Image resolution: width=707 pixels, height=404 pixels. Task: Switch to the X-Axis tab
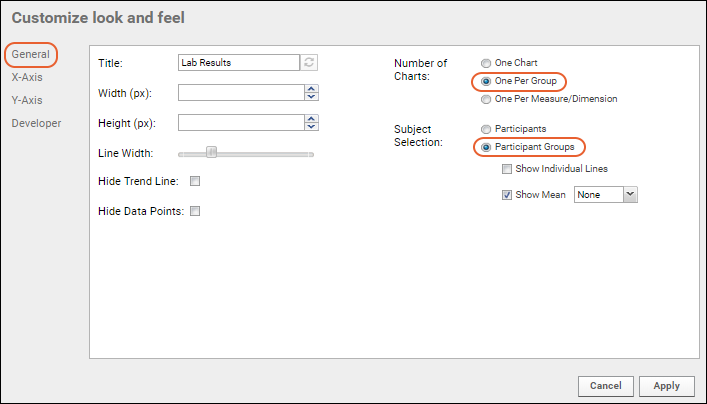(x=27, y=77)
